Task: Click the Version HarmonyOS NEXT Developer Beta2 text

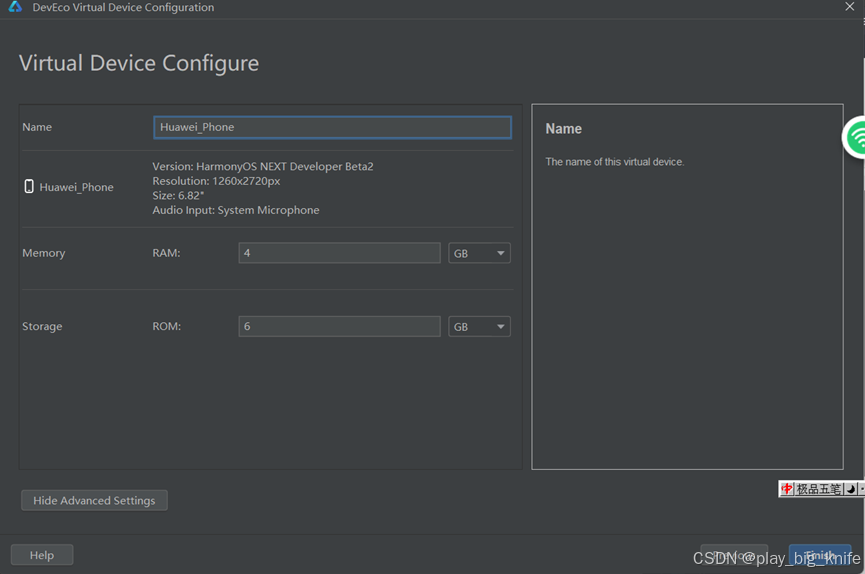Action: pyautogui.click(x=263, y=166)
